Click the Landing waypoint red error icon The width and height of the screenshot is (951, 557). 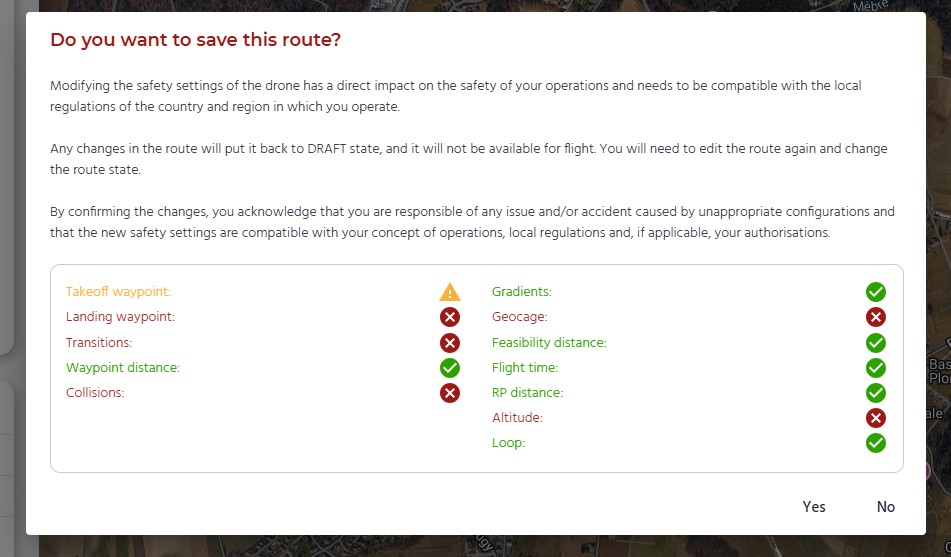pyautogui.click(x=449, y=317)
